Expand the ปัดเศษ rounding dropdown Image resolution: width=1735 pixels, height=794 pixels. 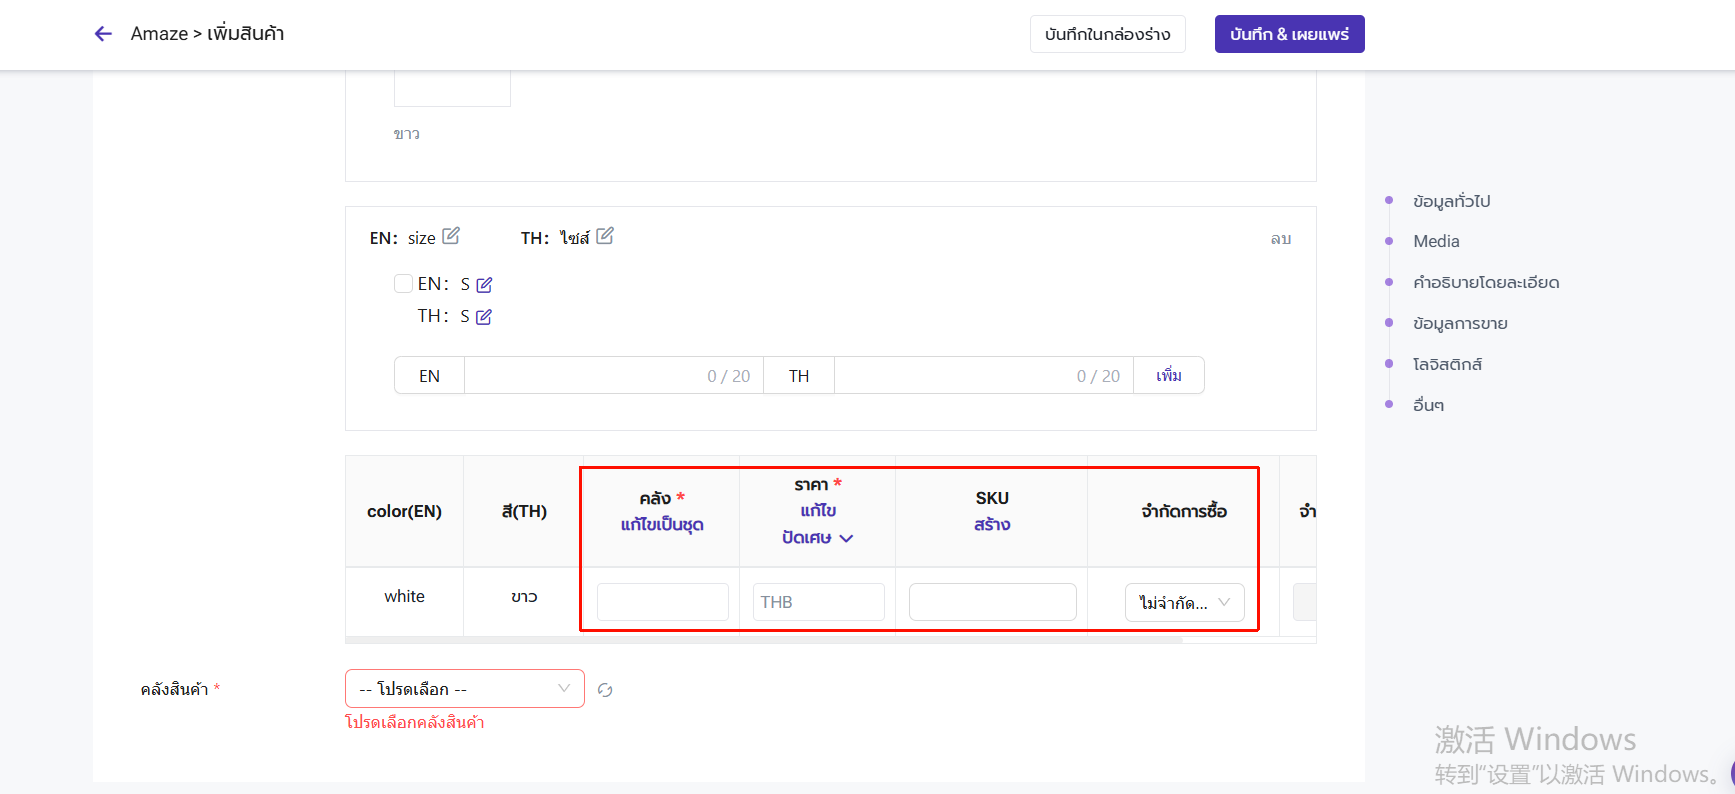817,538
